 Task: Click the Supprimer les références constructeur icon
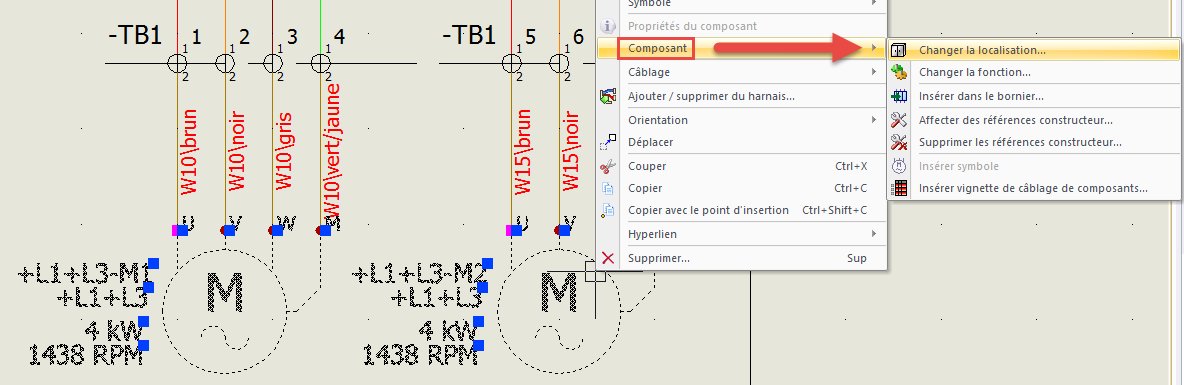coord(899,142)
